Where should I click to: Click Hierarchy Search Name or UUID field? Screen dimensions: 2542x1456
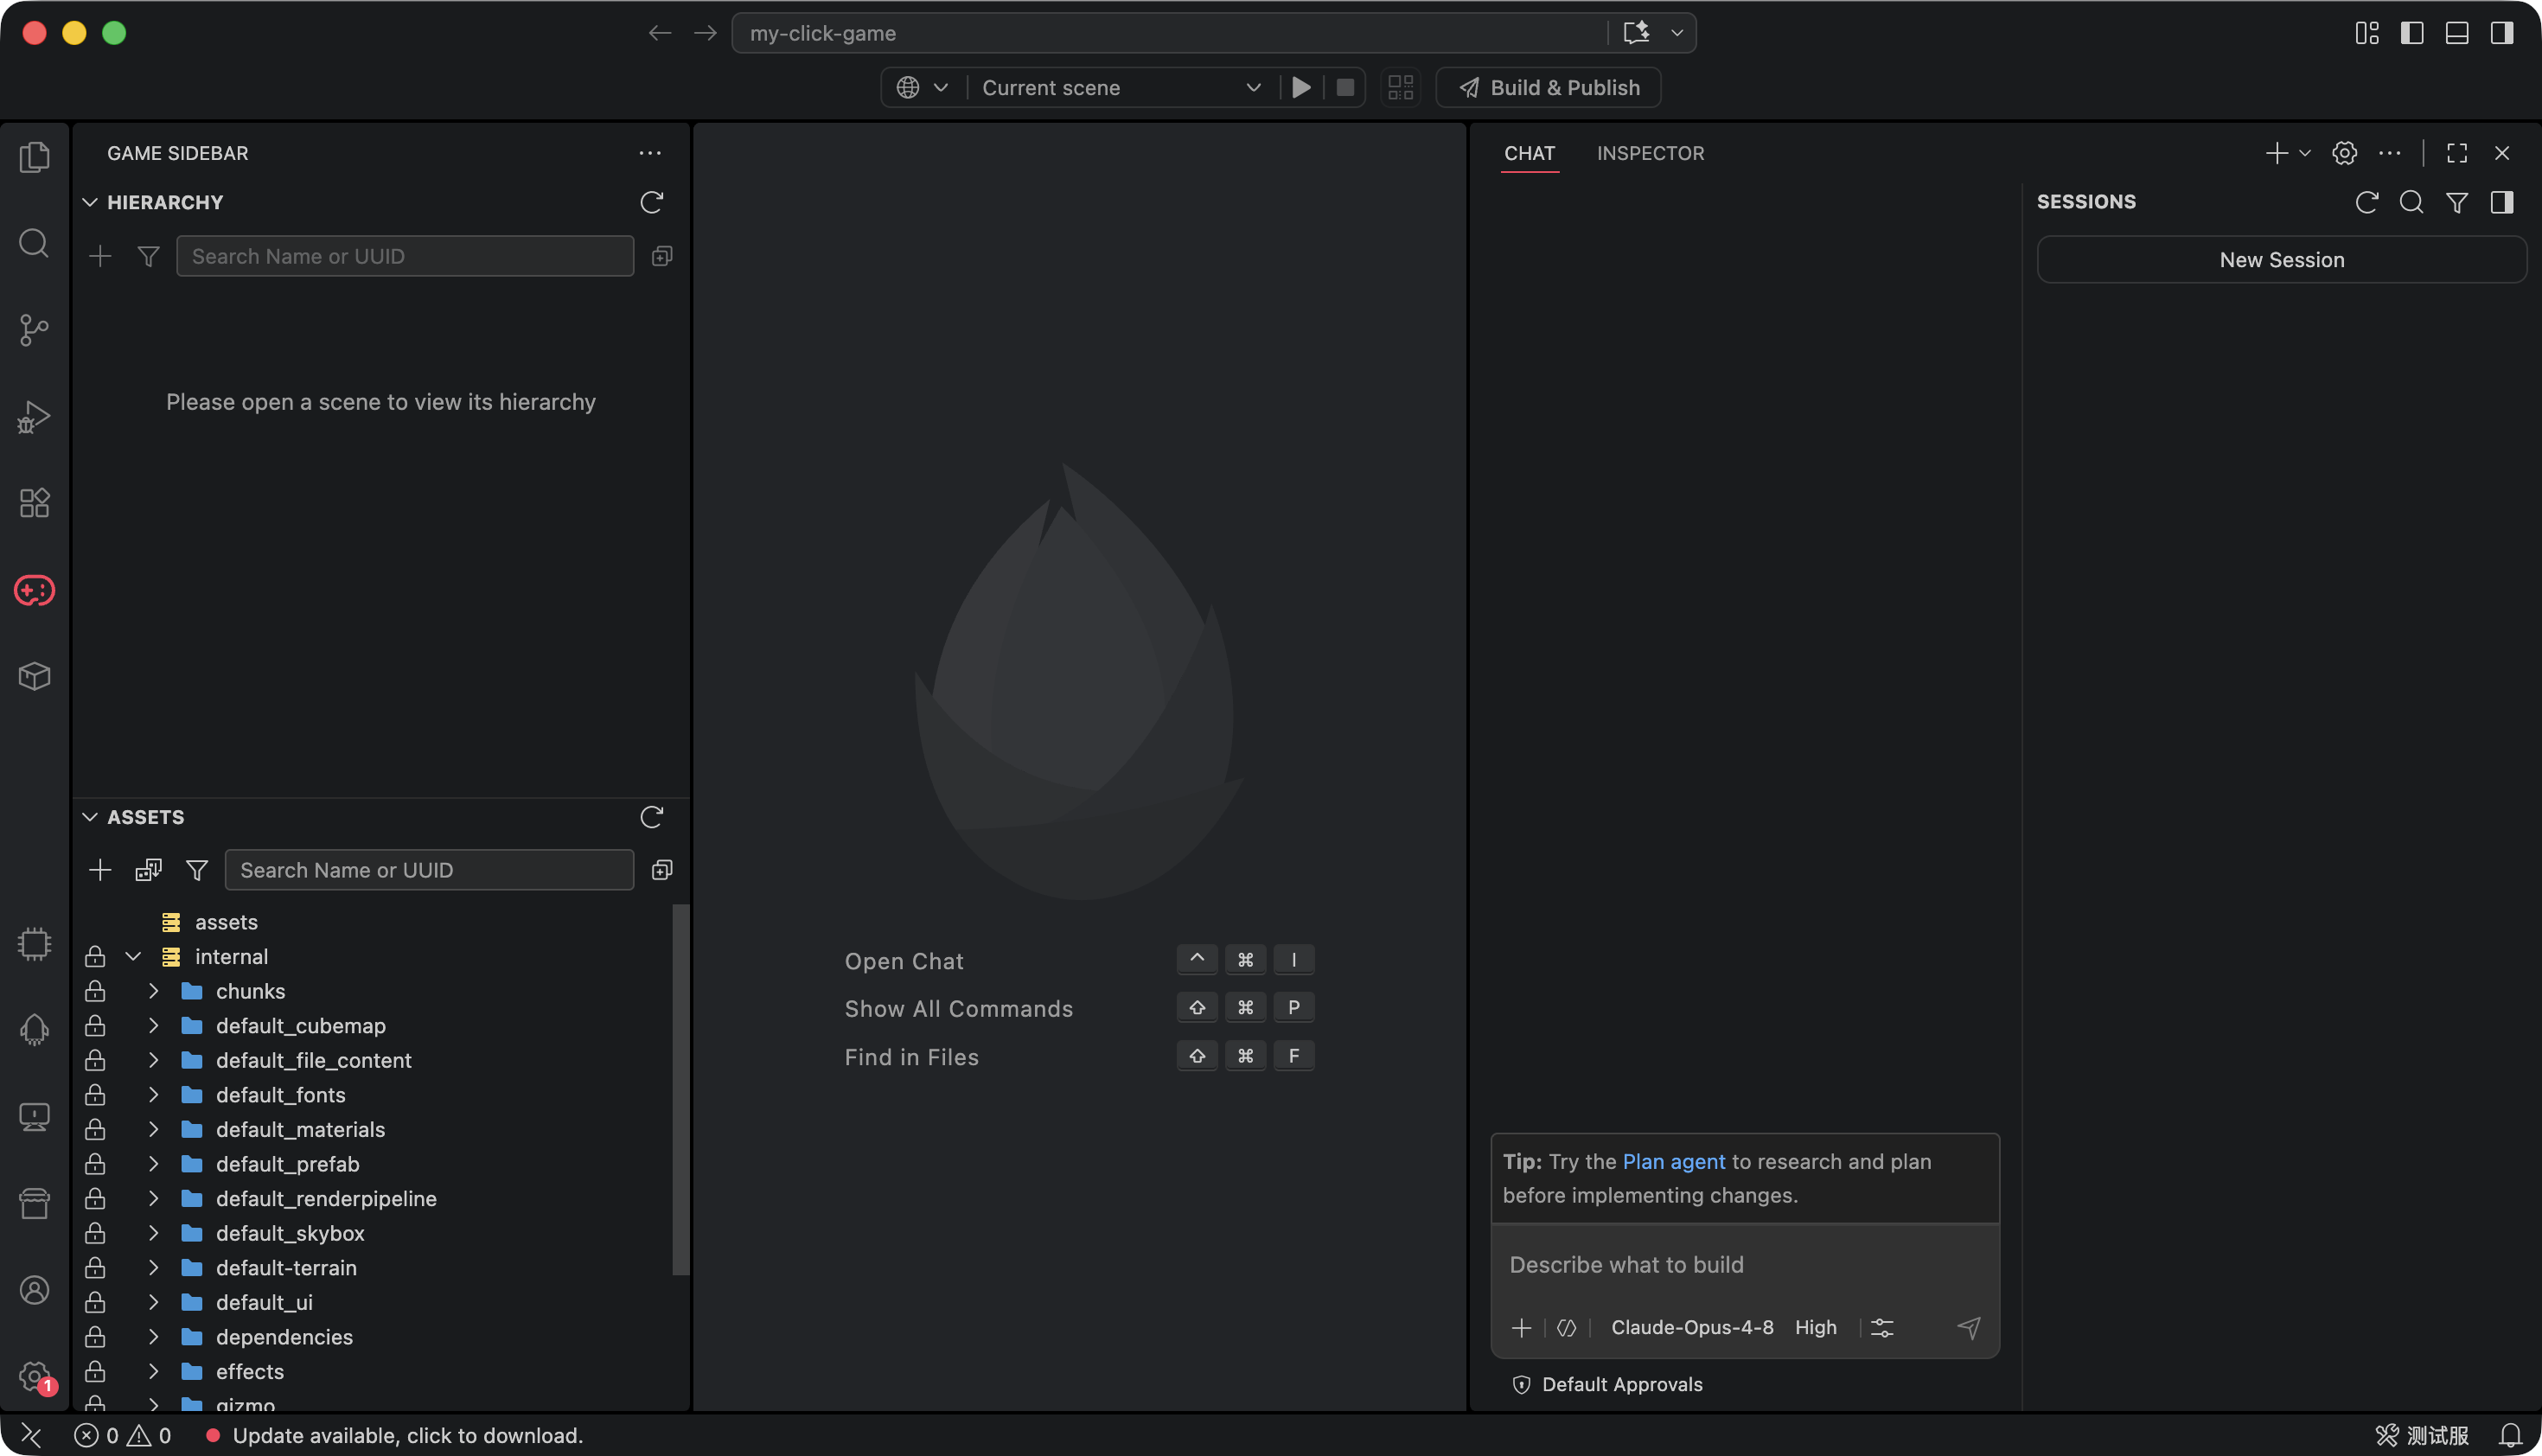[x=405, y=256]
